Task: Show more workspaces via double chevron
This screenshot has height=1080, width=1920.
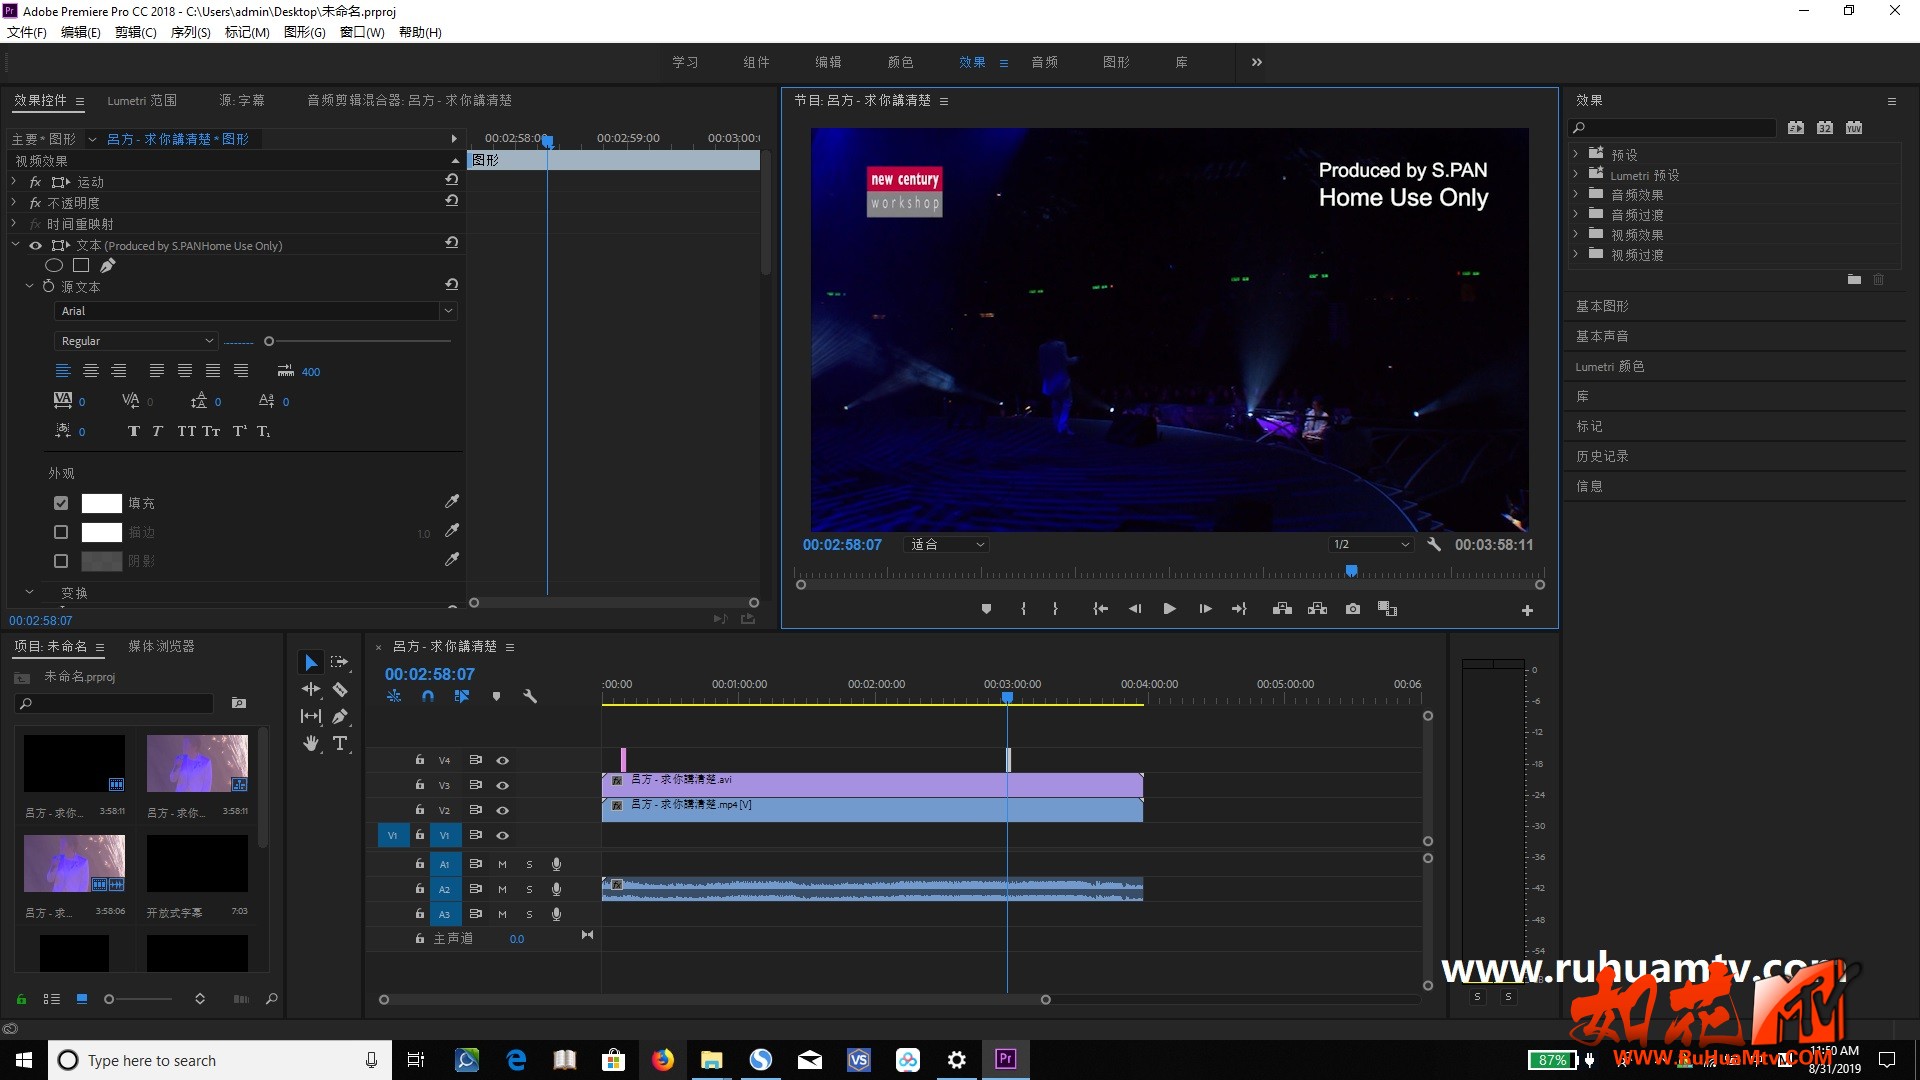Action: click(1257, 62)
